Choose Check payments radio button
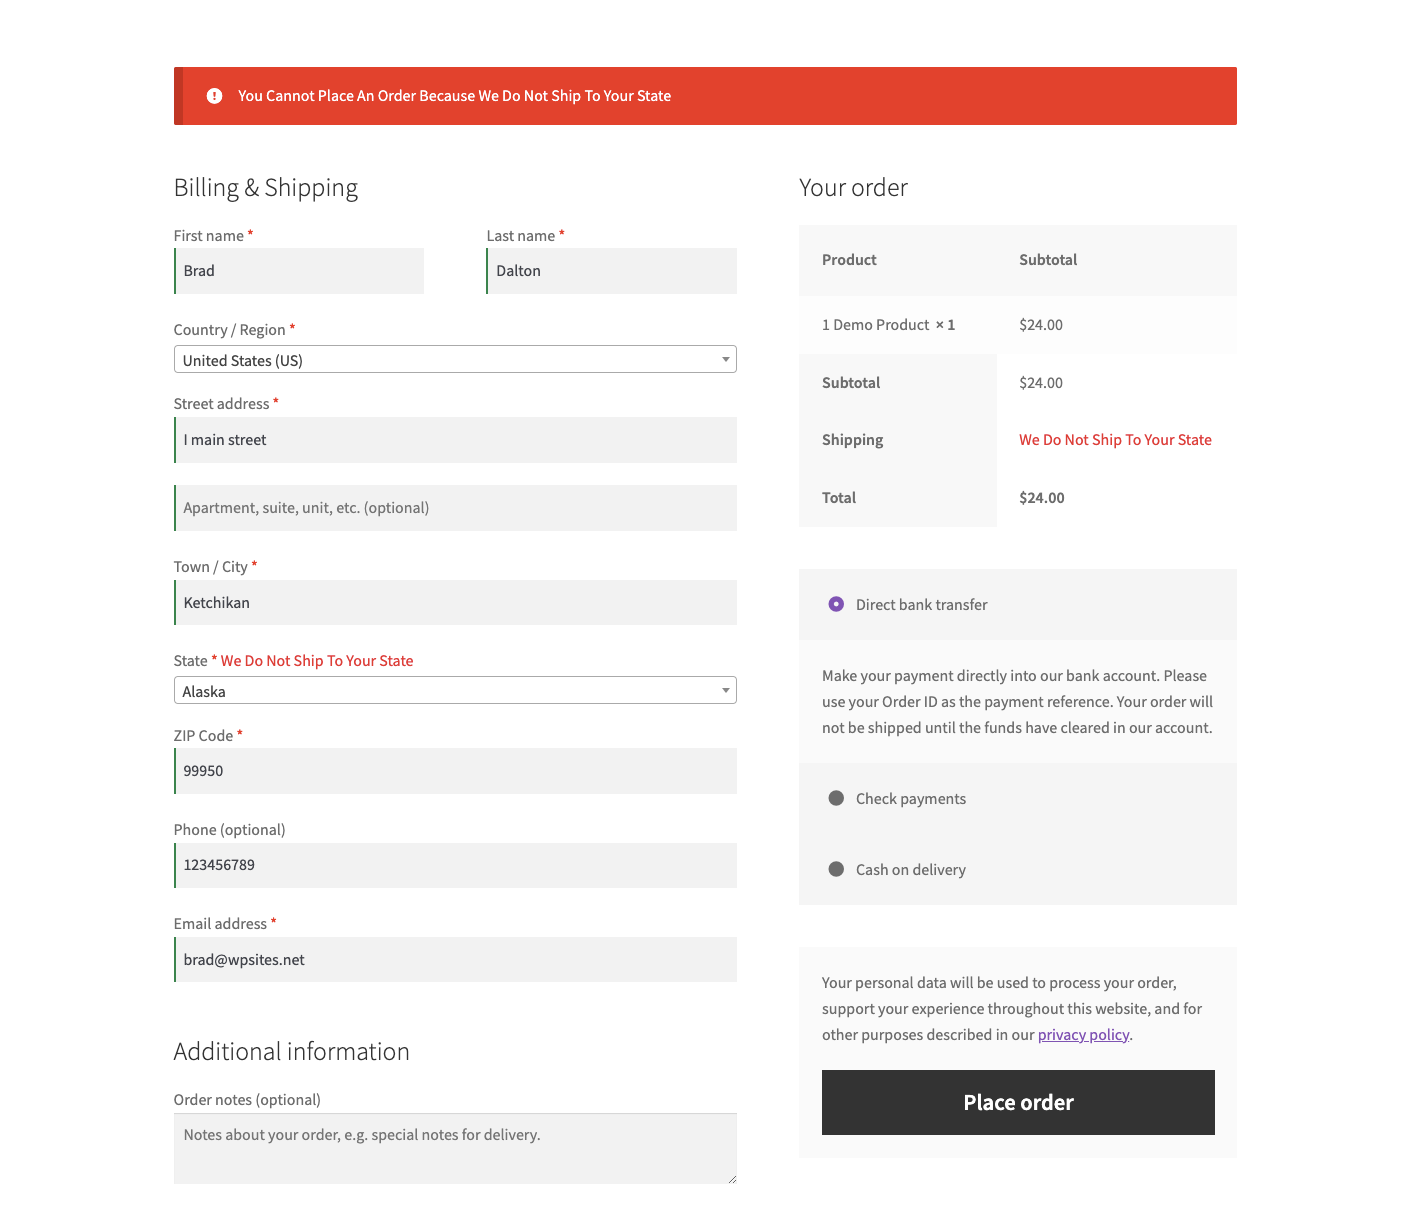Viewport: 1411px width, 1232px height. click(836, 798)
